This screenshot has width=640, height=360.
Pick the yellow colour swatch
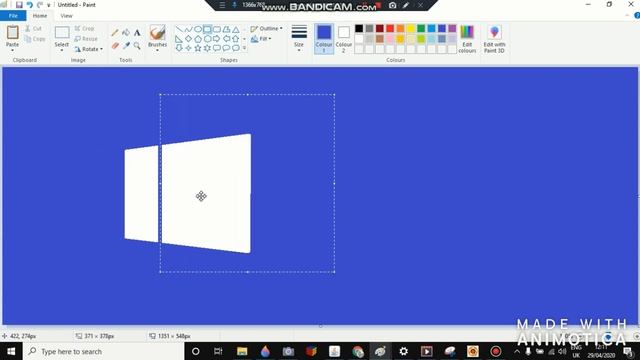(411, 29)
